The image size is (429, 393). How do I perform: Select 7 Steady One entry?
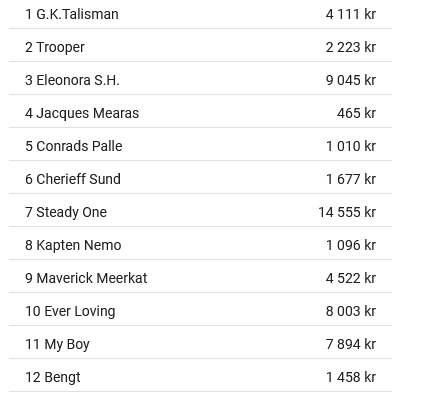200,212
